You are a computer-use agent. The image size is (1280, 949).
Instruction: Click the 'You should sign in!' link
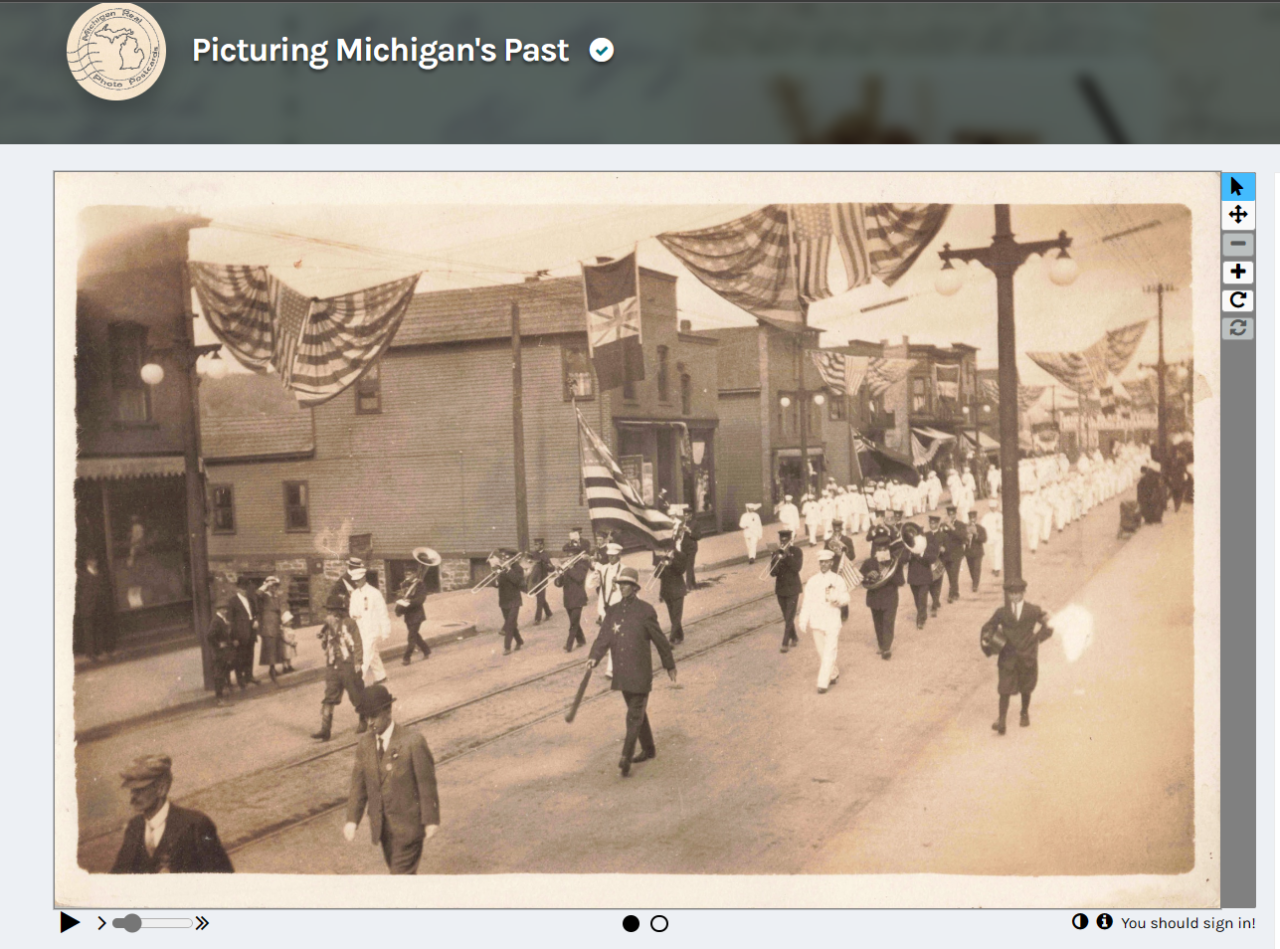pyautogui.click(x=1188, y=923)
